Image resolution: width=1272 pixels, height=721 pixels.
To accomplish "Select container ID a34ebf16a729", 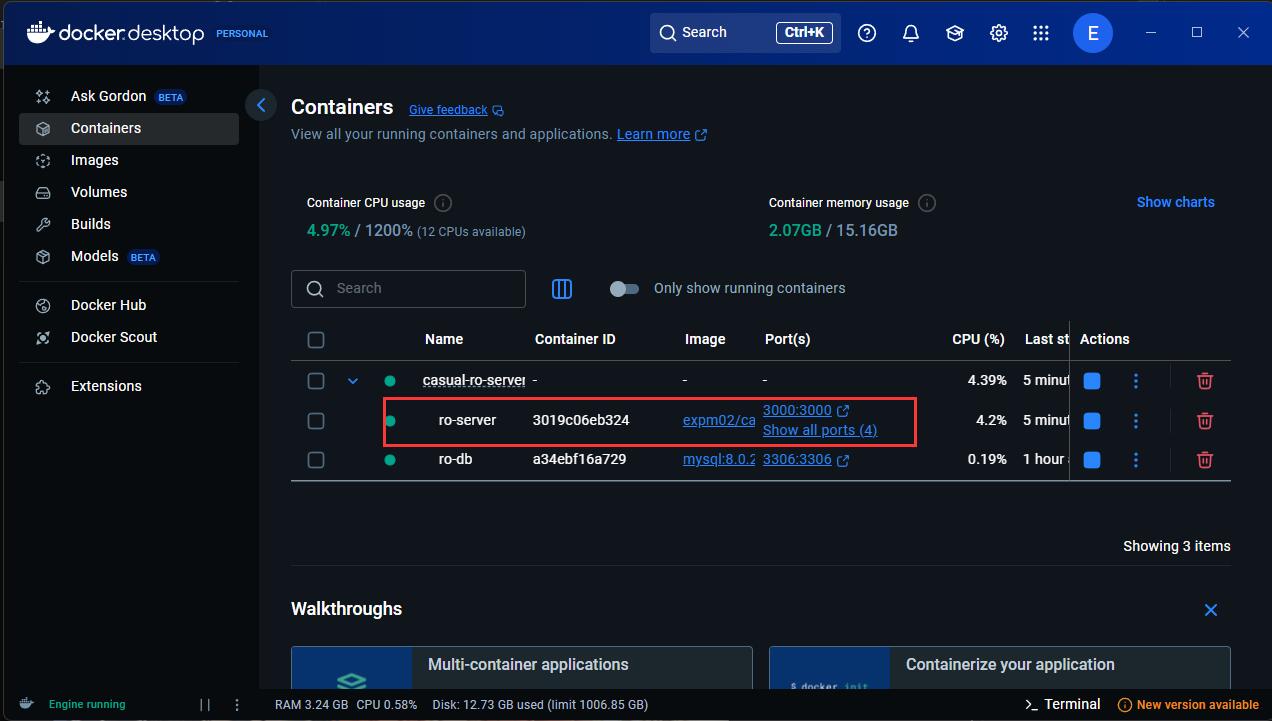I will point(580,459).
